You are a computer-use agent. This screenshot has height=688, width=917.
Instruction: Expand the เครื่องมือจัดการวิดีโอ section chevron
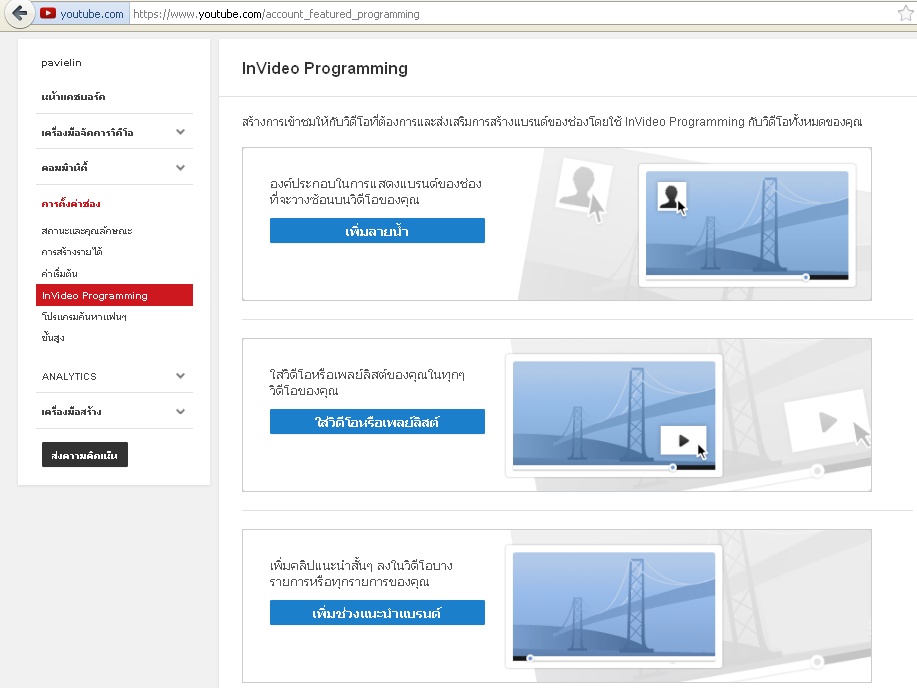(180, 132)
